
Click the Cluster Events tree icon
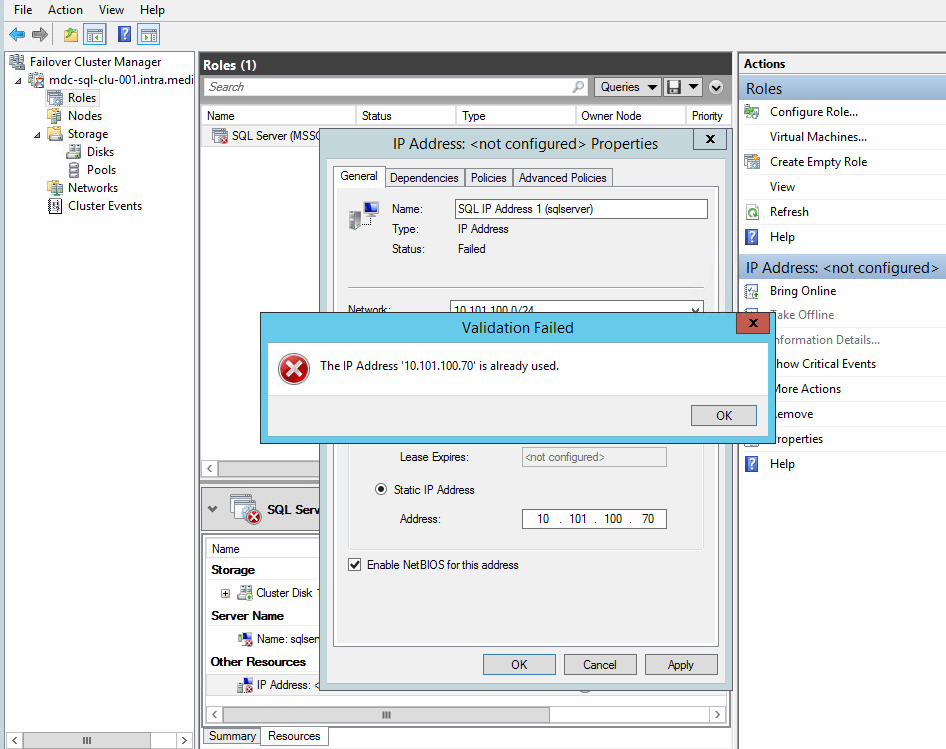55,206
